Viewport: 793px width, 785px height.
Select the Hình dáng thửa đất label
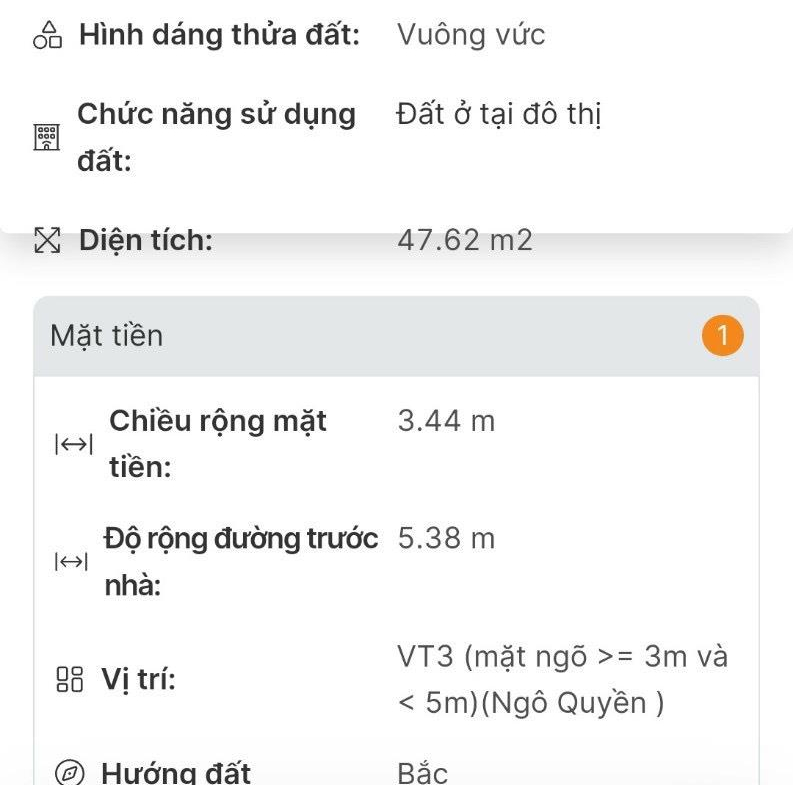[219, 35]
